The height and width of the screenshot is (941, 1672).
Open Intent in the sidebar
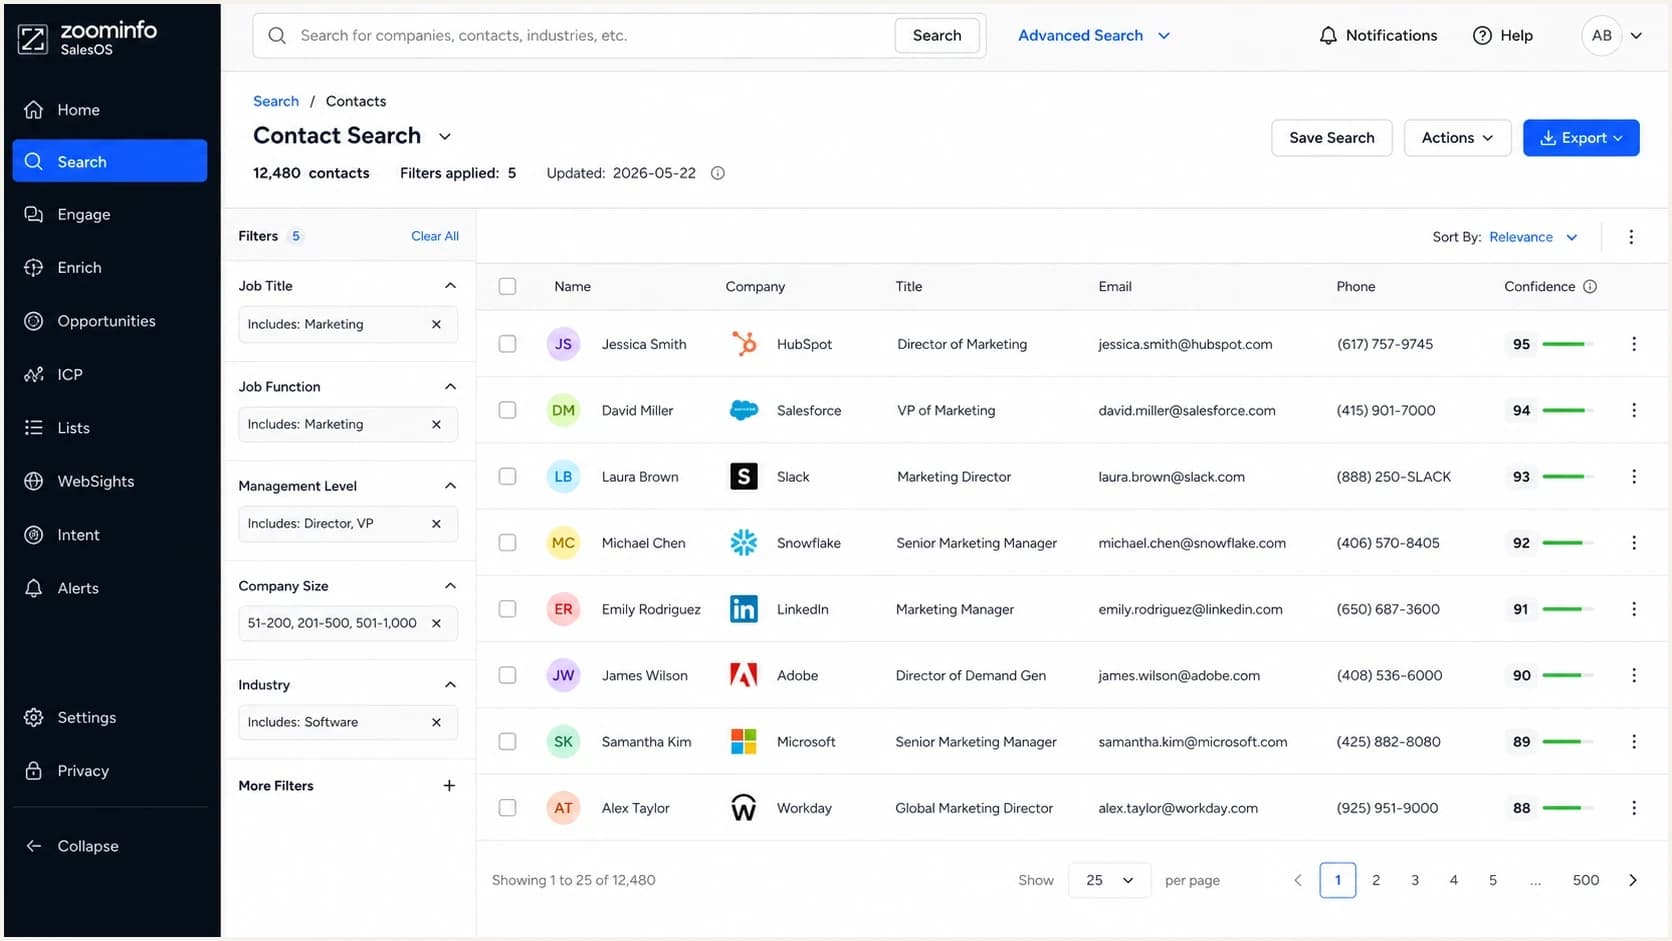[110, 535]
